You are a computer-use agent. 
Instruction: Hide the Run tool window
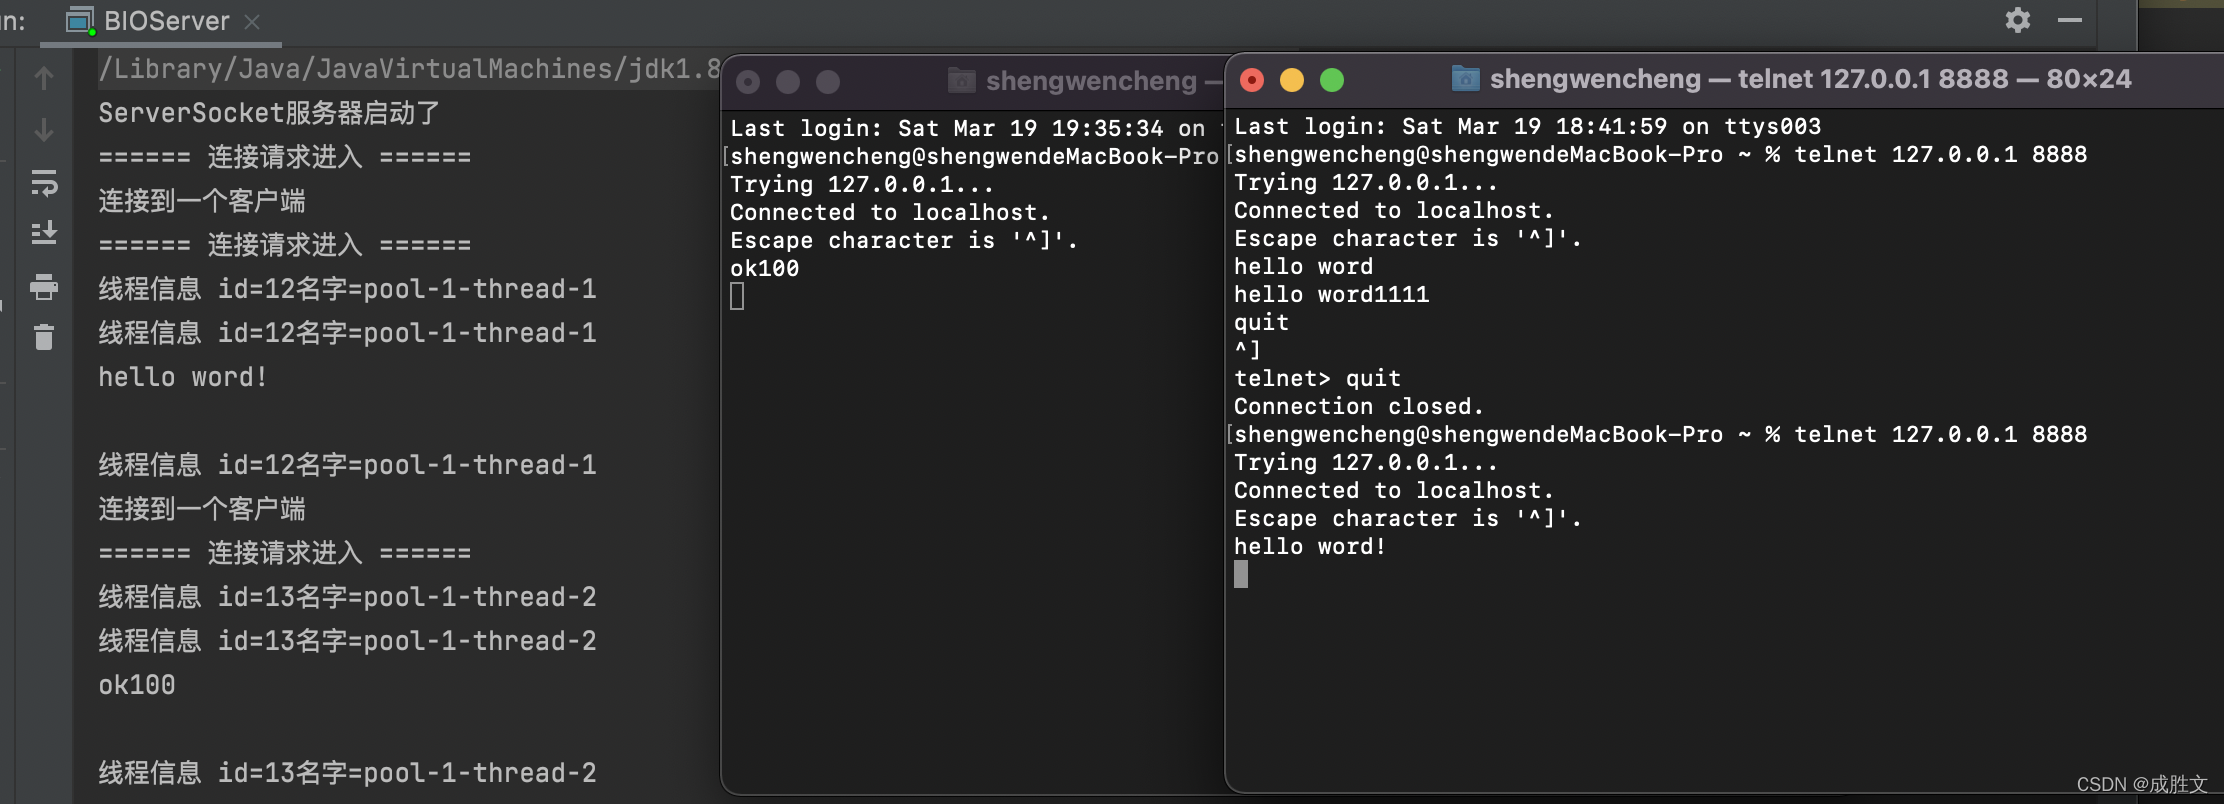tap(2069, 20)
